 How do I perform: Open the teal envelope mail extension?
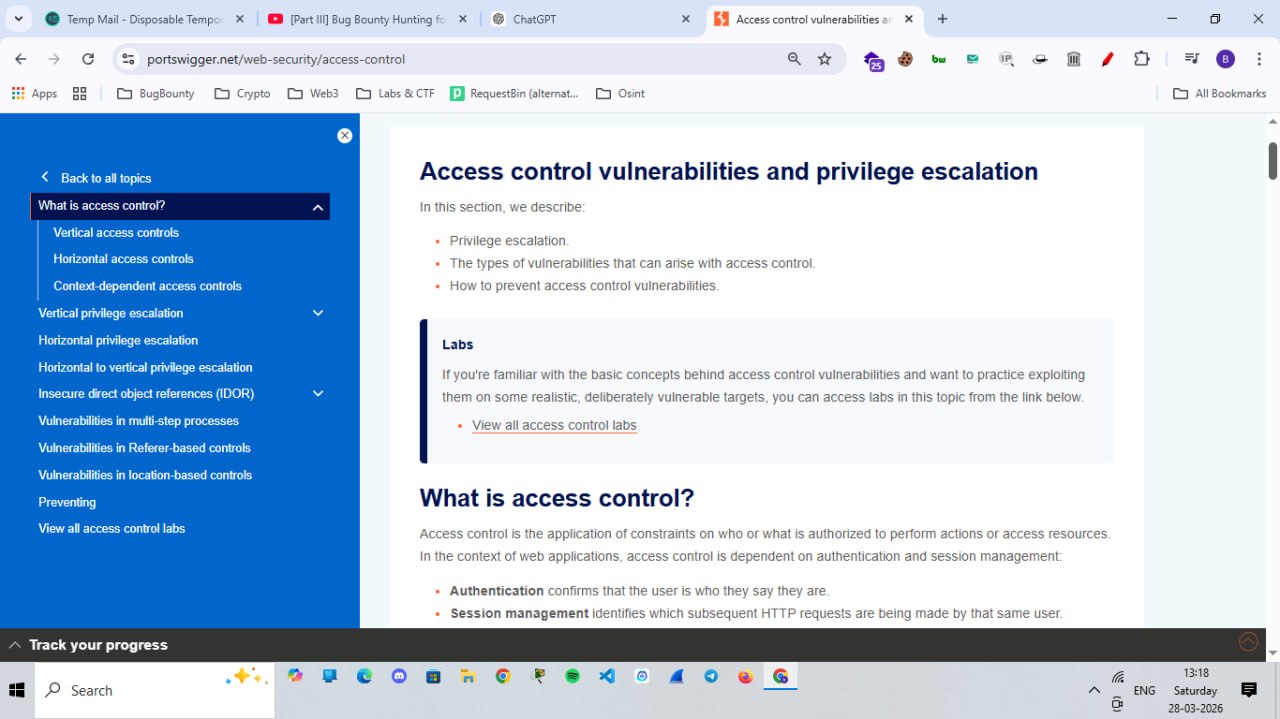pyautogui.click(x=972, y=59)
